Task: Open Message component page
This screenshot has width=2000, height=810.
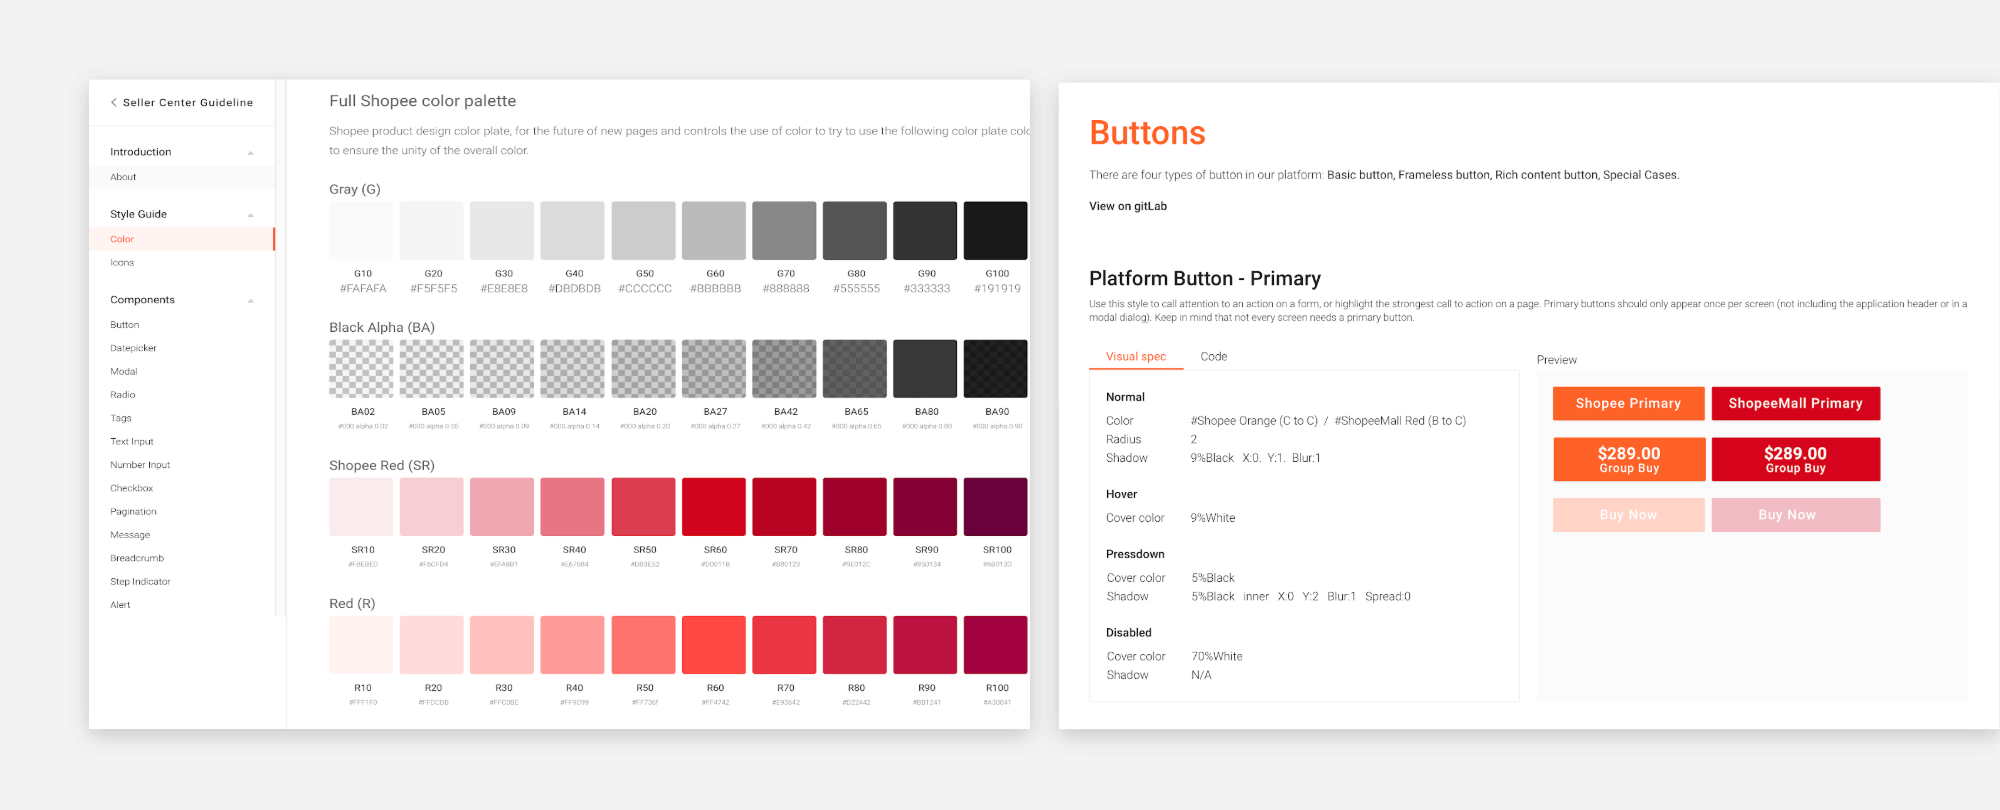Action: (x=130, y=535)
